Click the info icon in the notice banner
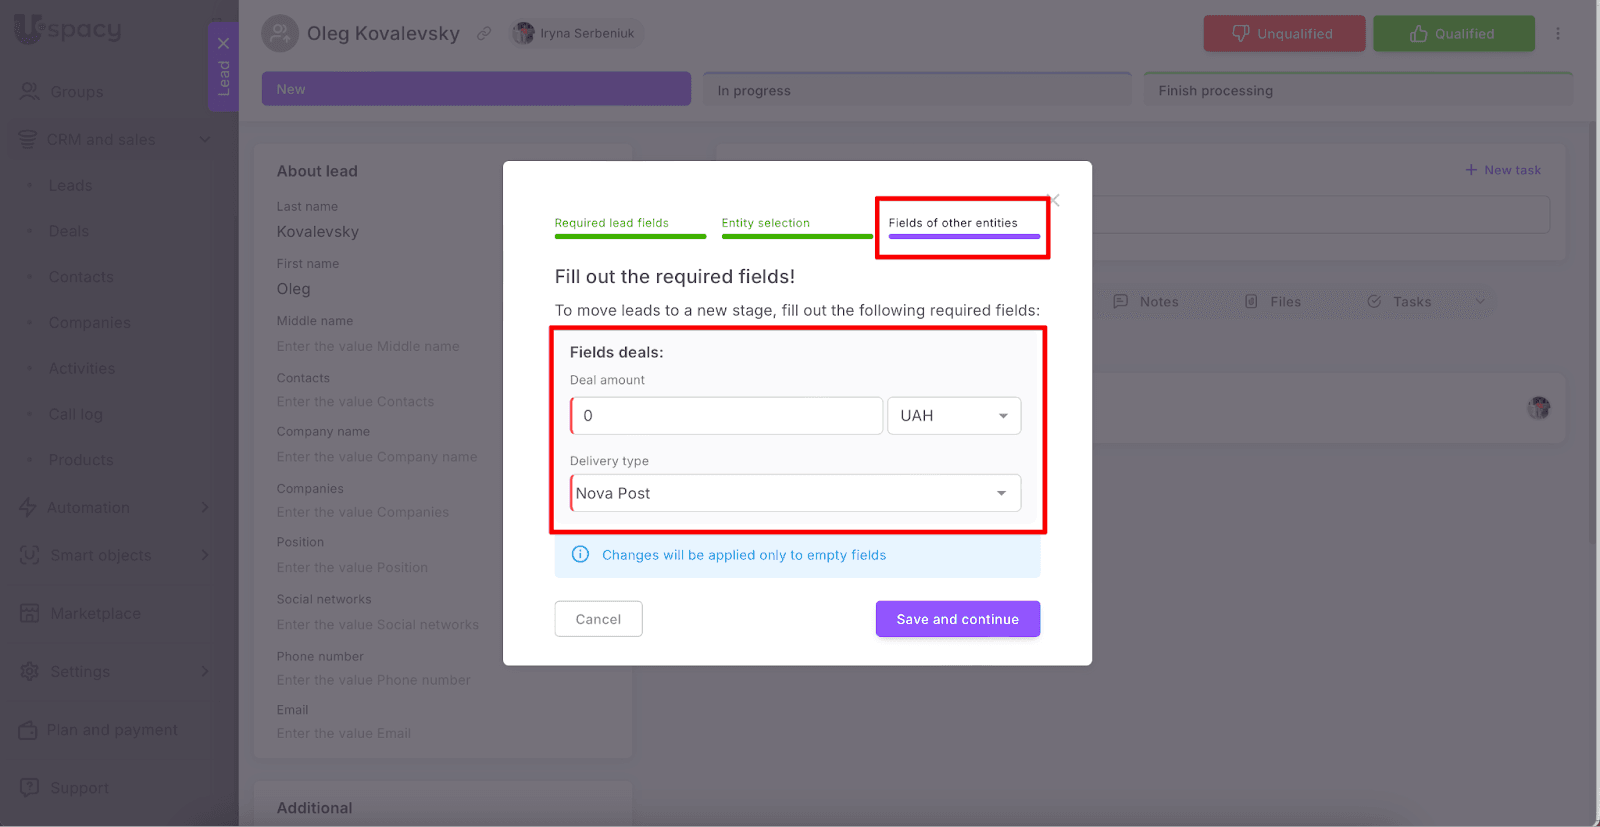1600x827 pixels. (580, 555)
